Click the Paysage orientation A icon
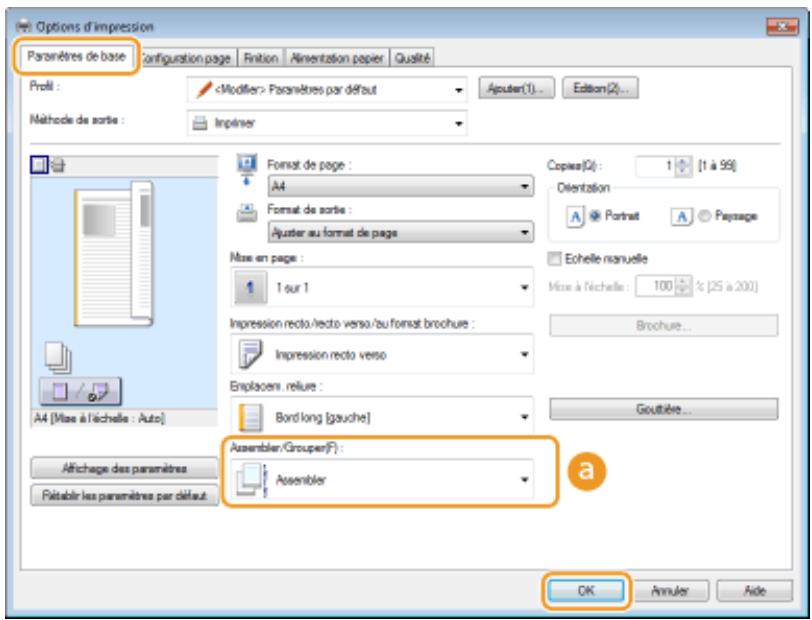The height and width of the screenshot is (620, 812). [681, 216]
